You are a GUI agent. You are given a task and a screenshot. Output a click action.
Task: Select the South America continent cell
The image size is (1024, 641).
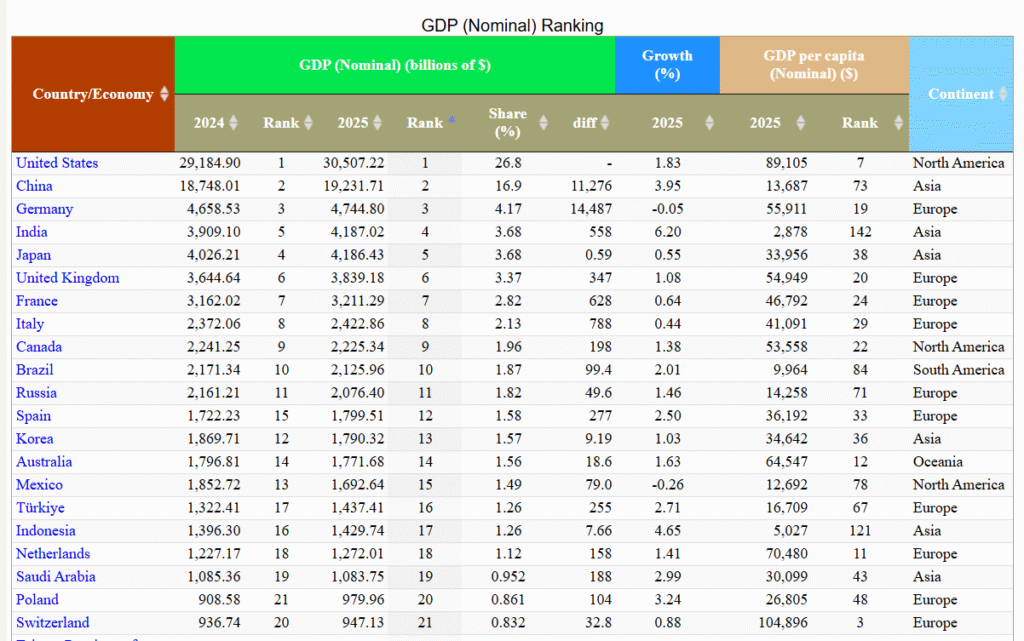(958, 369)
